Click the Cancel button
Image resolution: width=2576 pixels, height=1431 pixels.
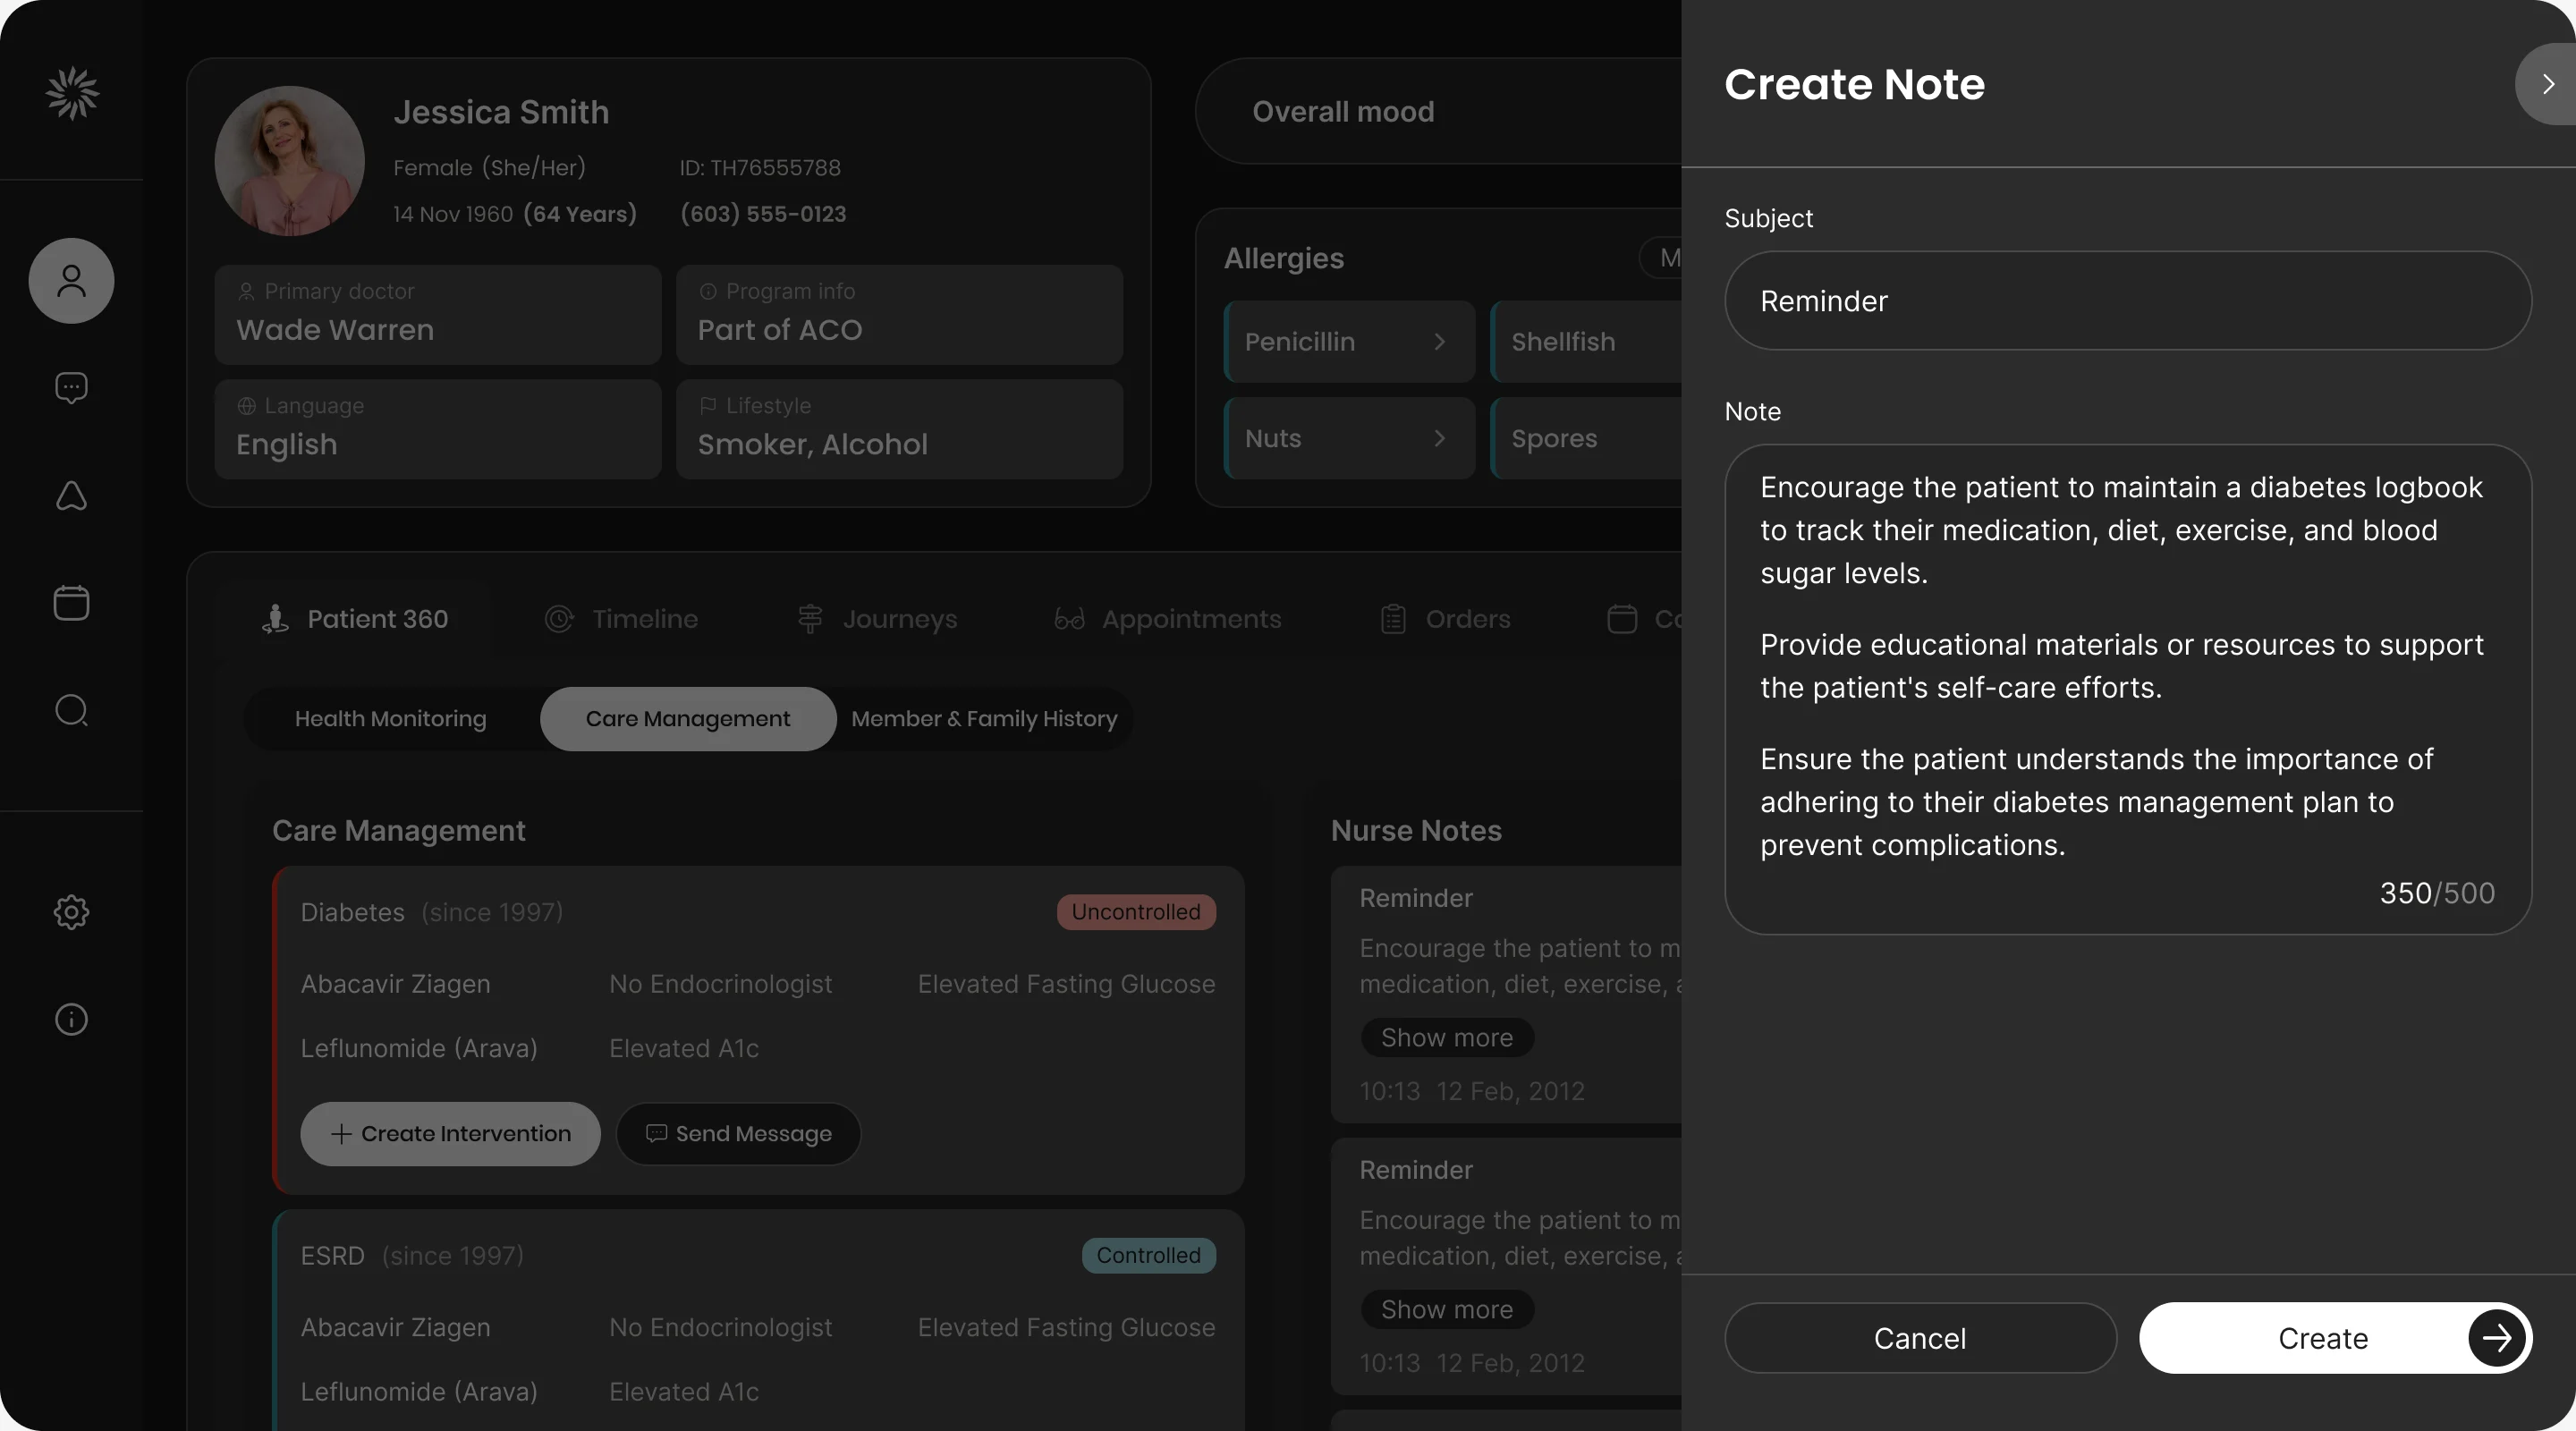(x=1920, y=1338)
